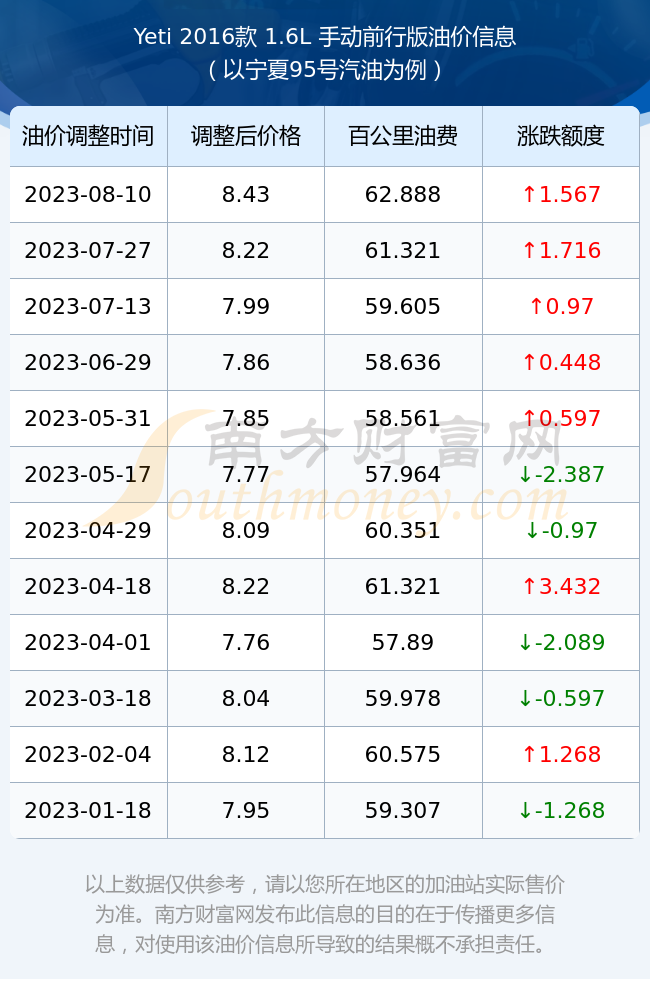
Task: Click the red up arrow beside 1.716
Action: [x=529, y=251]
